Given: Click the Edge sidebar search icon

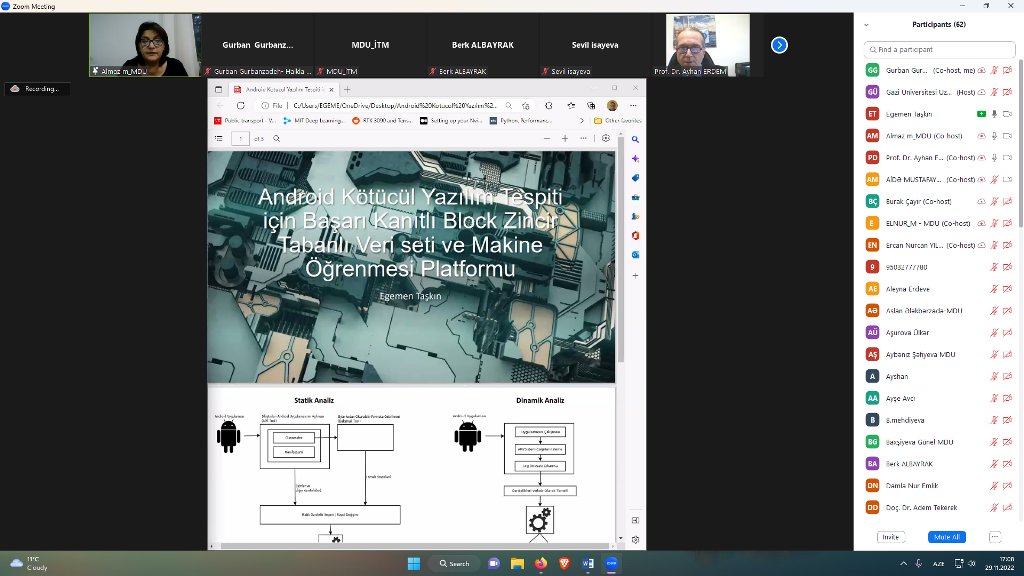Looking at the screenshot, I should coord(635,140).
